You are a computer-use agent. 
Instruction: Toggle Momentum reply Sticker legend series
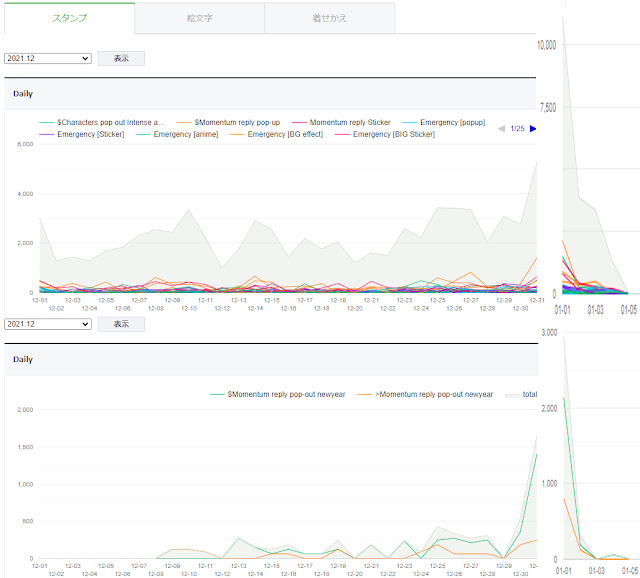(x=342, y=122)
